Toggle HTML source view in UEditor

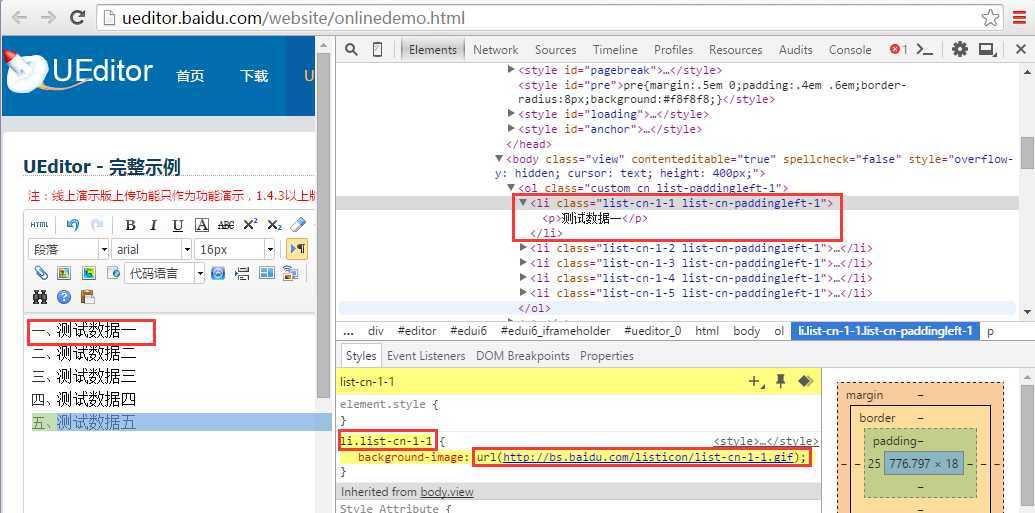click(39, 225)
